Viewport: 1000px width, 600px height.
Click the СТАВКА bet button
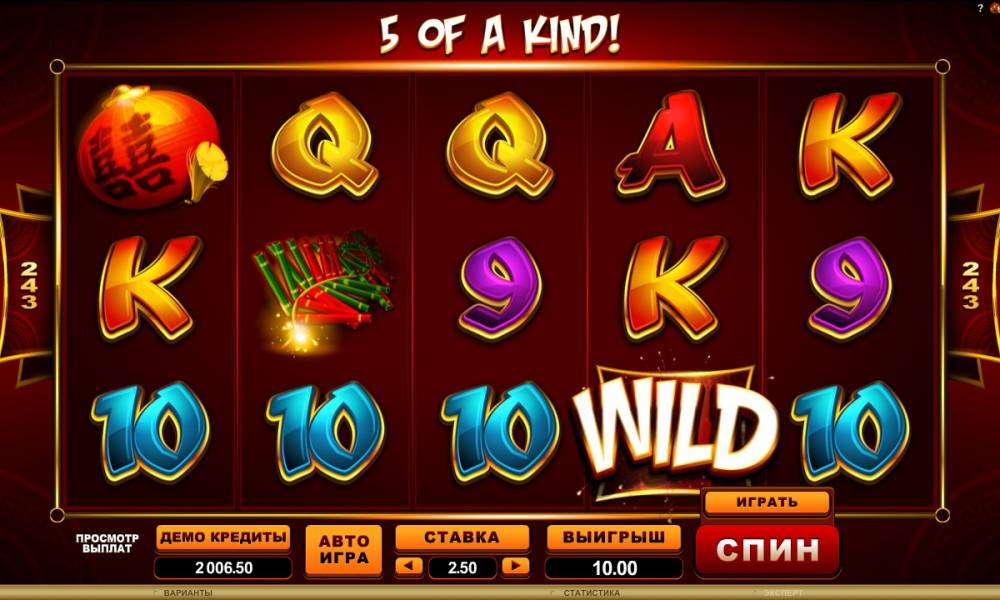pos(462,538)
